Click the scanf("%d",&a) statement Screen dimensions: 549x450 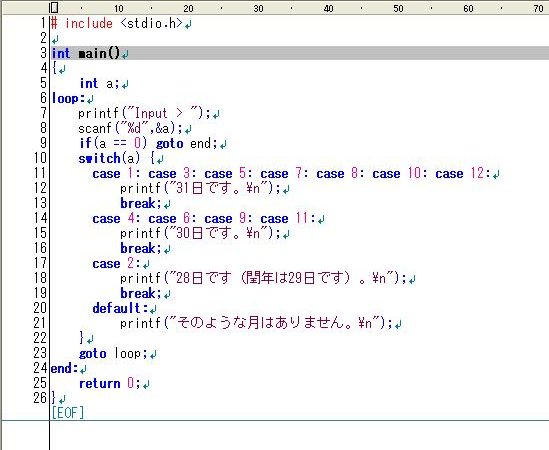130,129
